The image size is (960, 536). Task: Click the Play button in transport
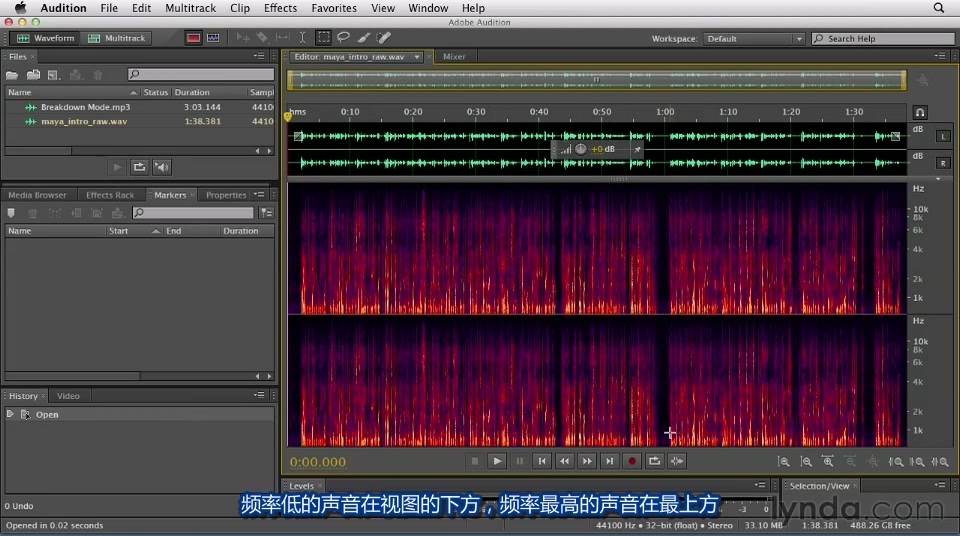click(x=497, y=461)
